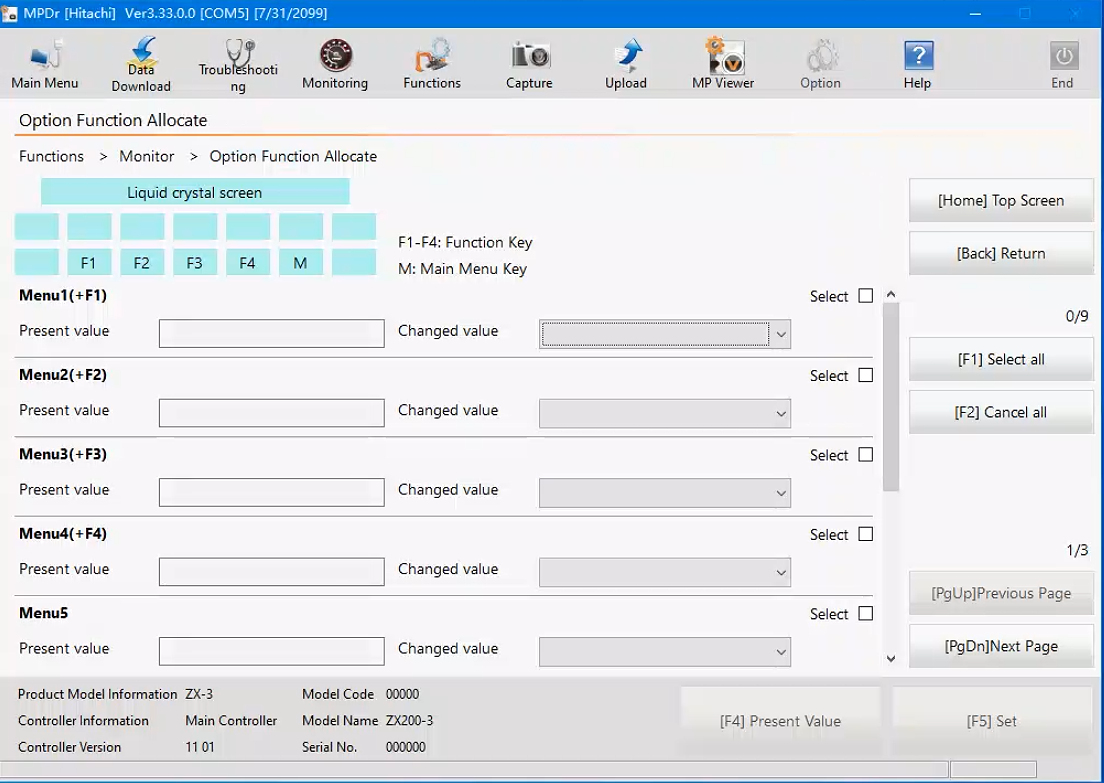Click the F2 key in the screen diagram
This screenshot has height=783, width=1104.
pos(142,263)
